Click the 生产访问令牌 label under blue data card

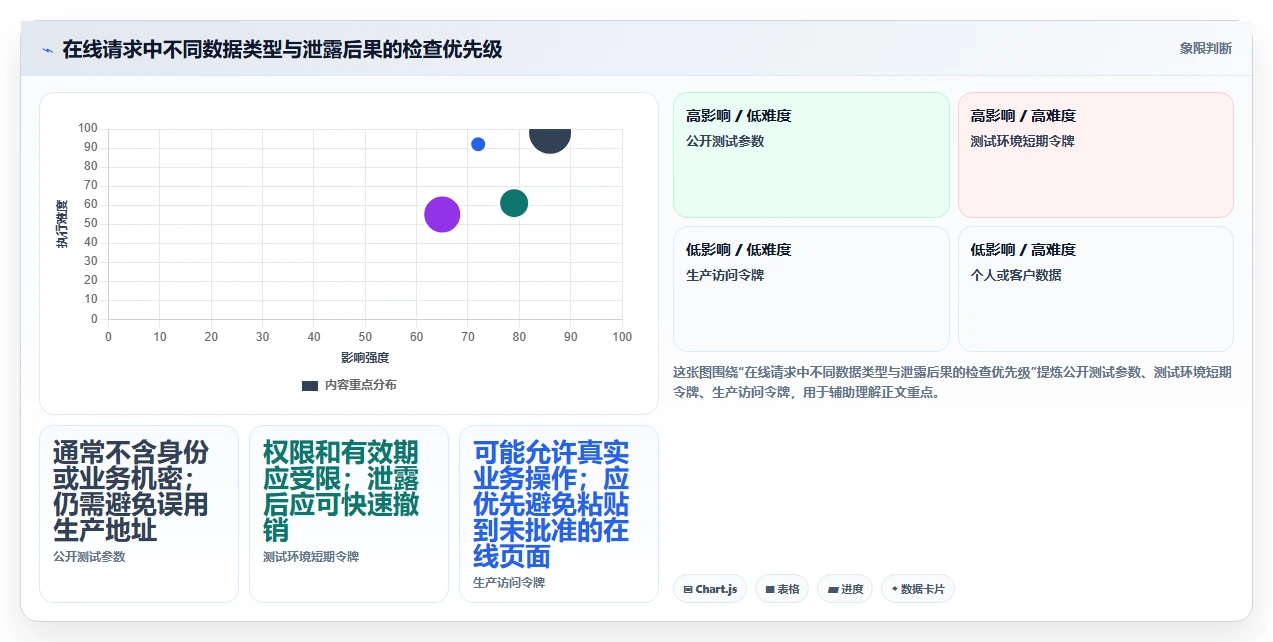(509, 583)
